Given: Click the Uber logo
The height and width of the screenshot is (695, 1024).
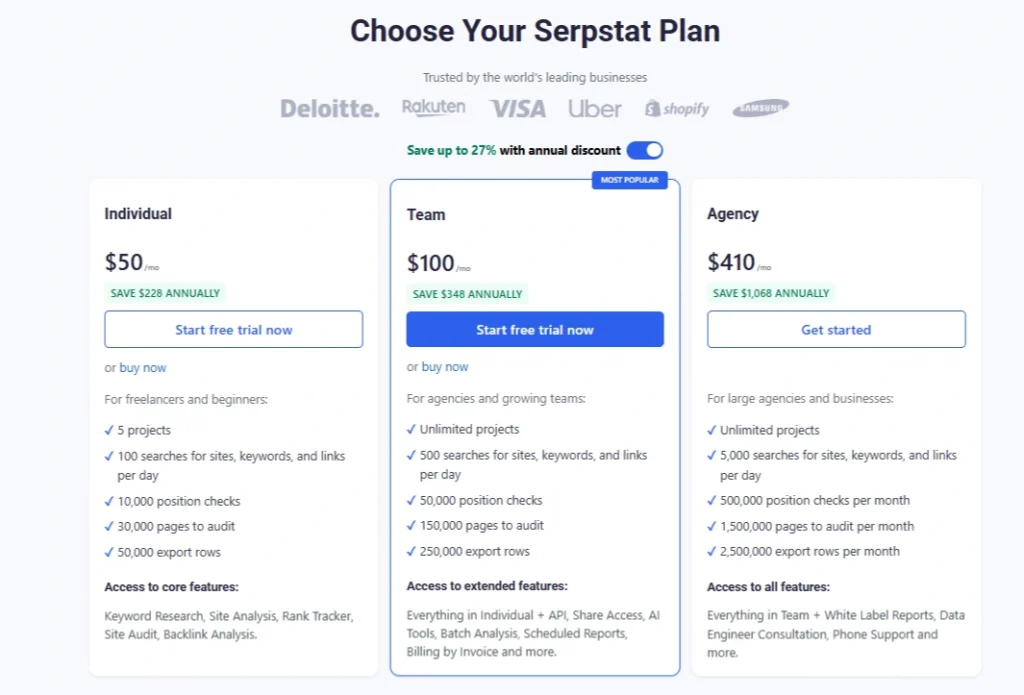Looking at the screenshot, I should [594, 108].
